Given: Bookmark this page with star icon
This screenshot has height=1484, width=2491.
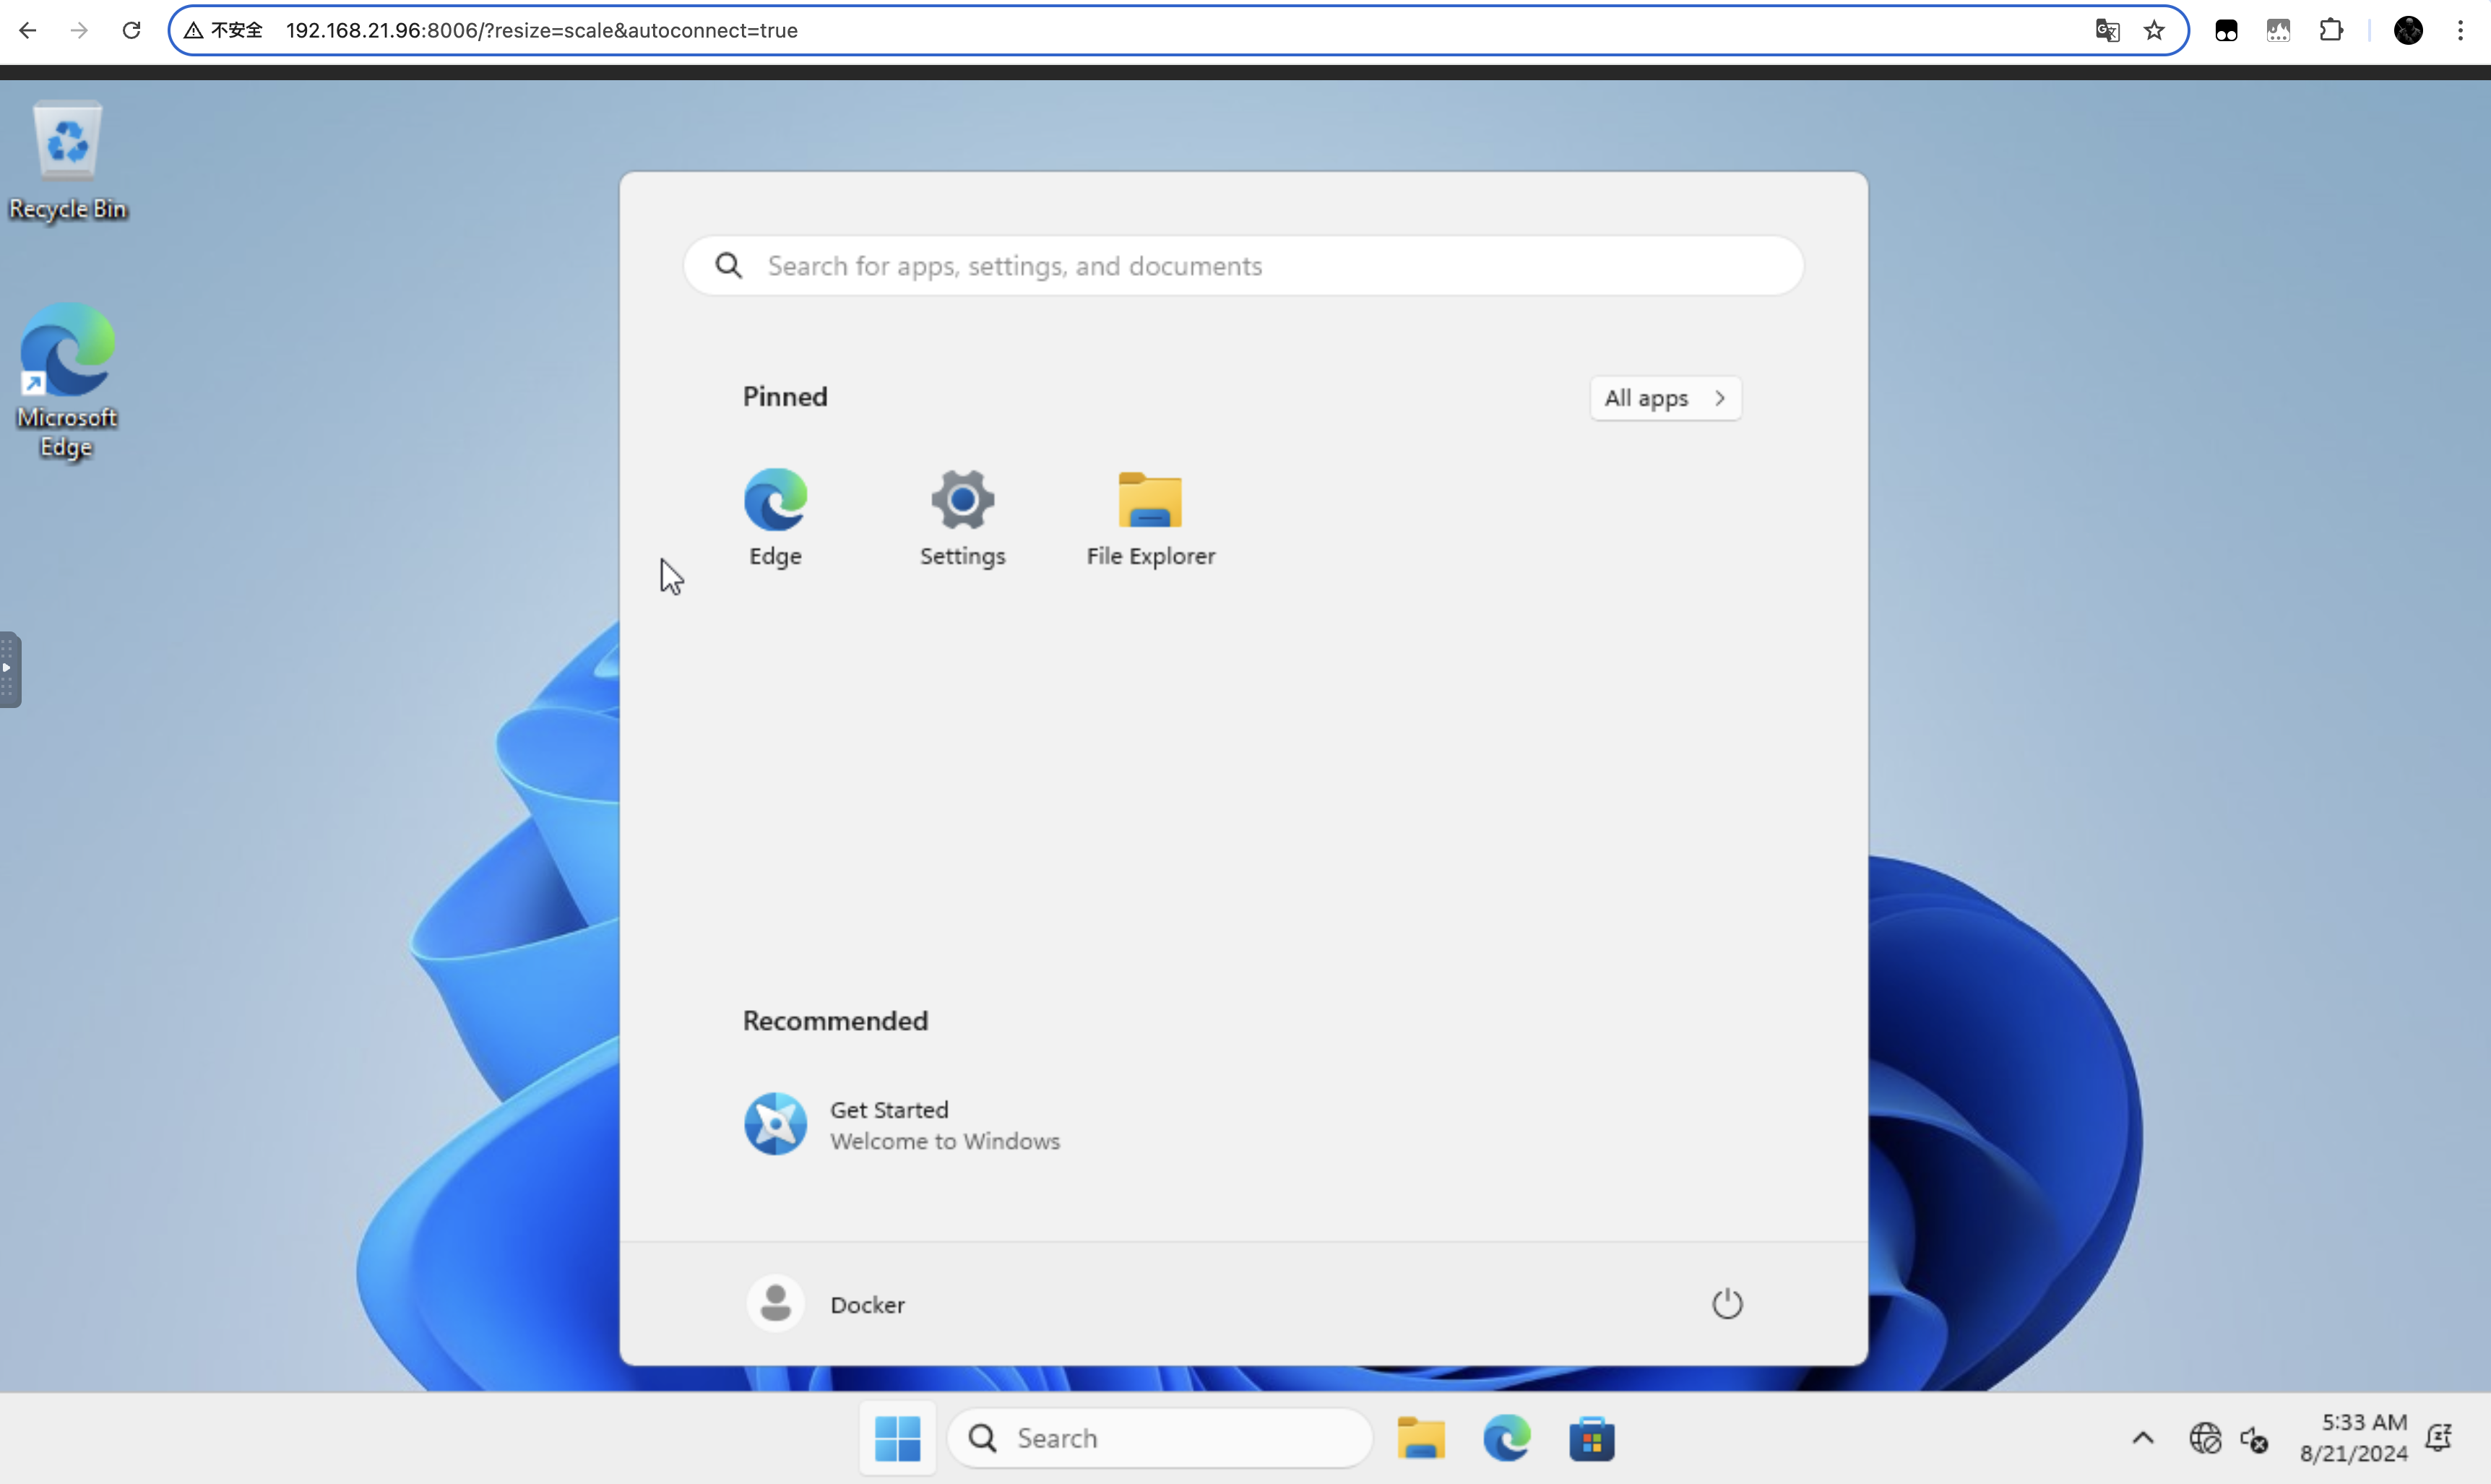Looking at the screenshot, I should coord(2154,30).
